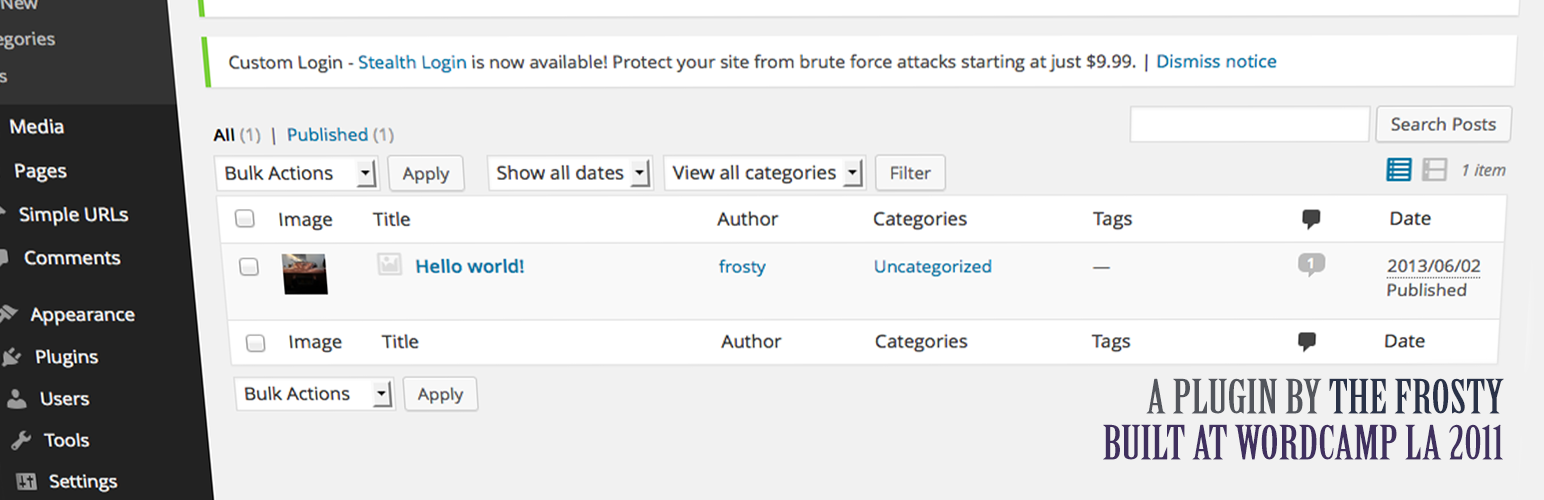Click the footer comments column icon

point(1306,342)
